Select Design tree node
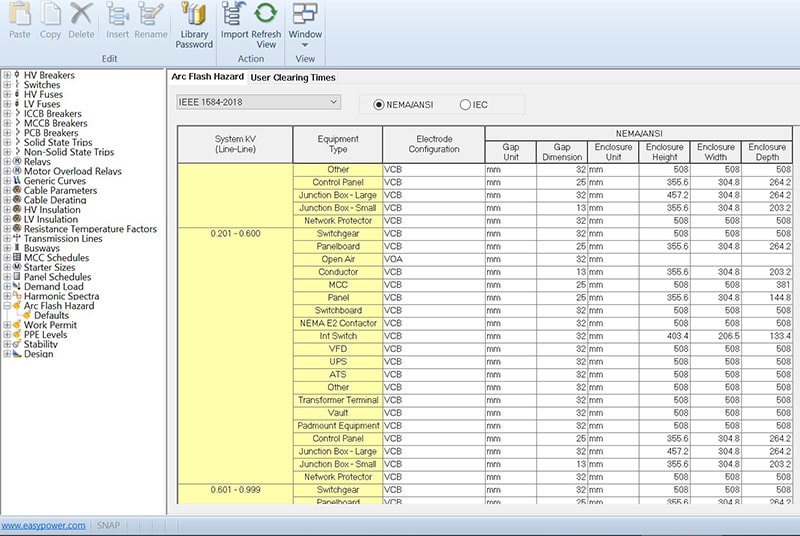 coord(38,354)
